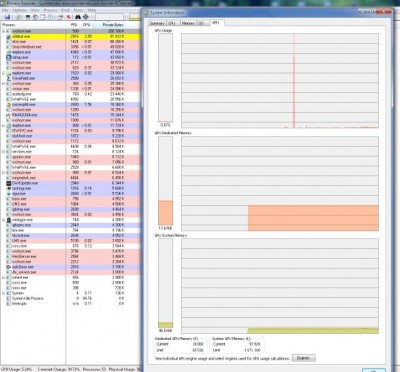Image resolution: width=400 pixels, height=372 pixels.
Task: Click the Engines button
Action: (303, 358)
